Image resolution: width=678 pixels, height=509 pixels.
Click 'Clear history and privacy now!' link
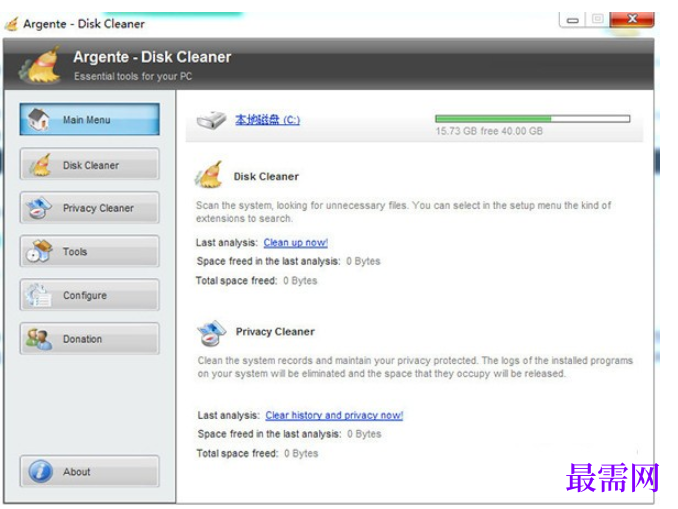334,415
